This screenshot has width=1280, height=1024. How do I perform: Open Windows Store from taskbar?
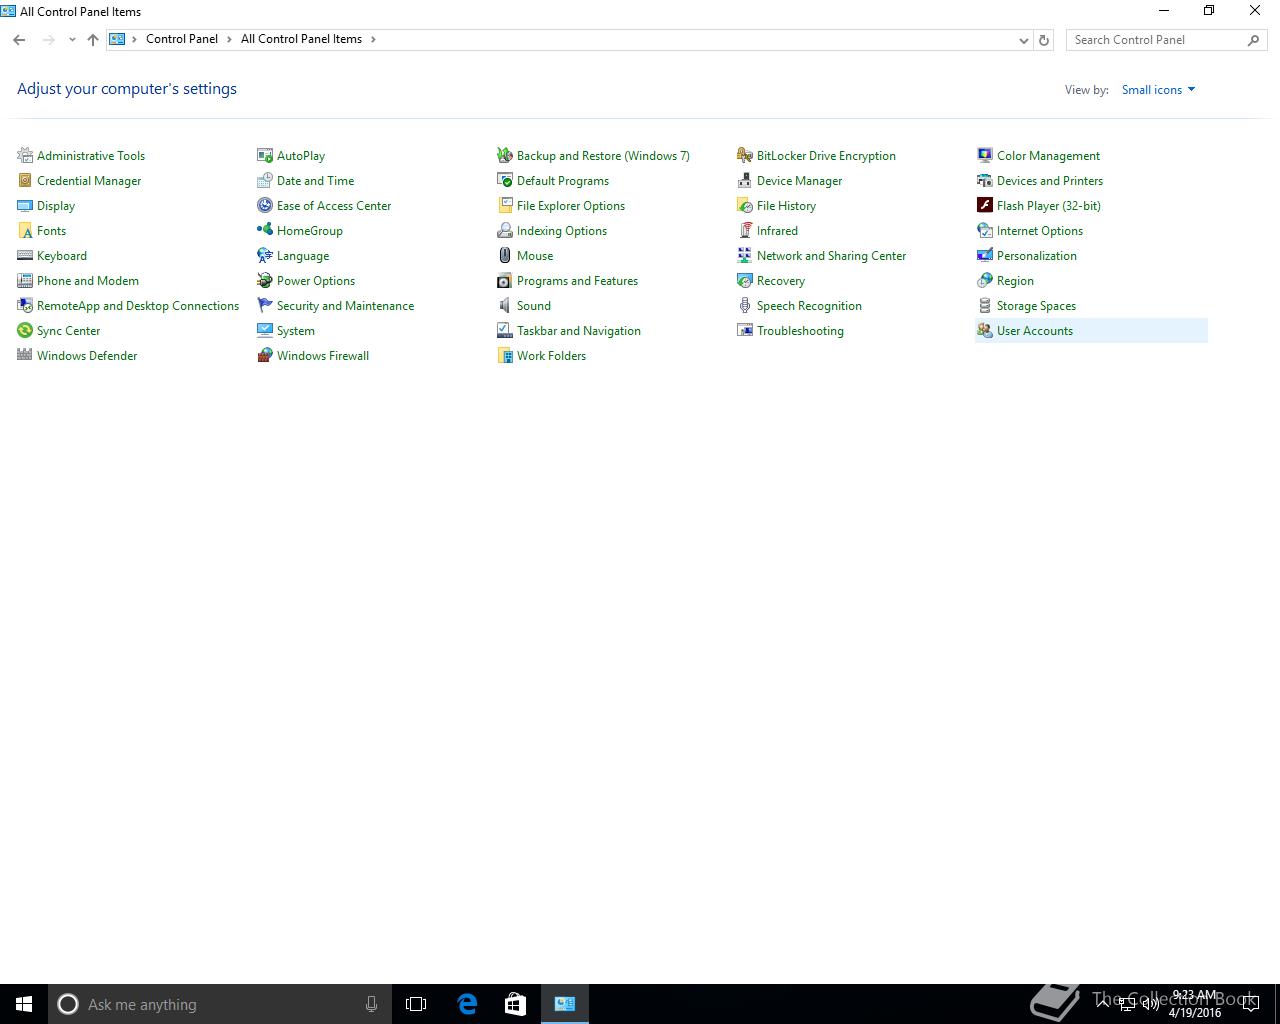point(515,1004)
